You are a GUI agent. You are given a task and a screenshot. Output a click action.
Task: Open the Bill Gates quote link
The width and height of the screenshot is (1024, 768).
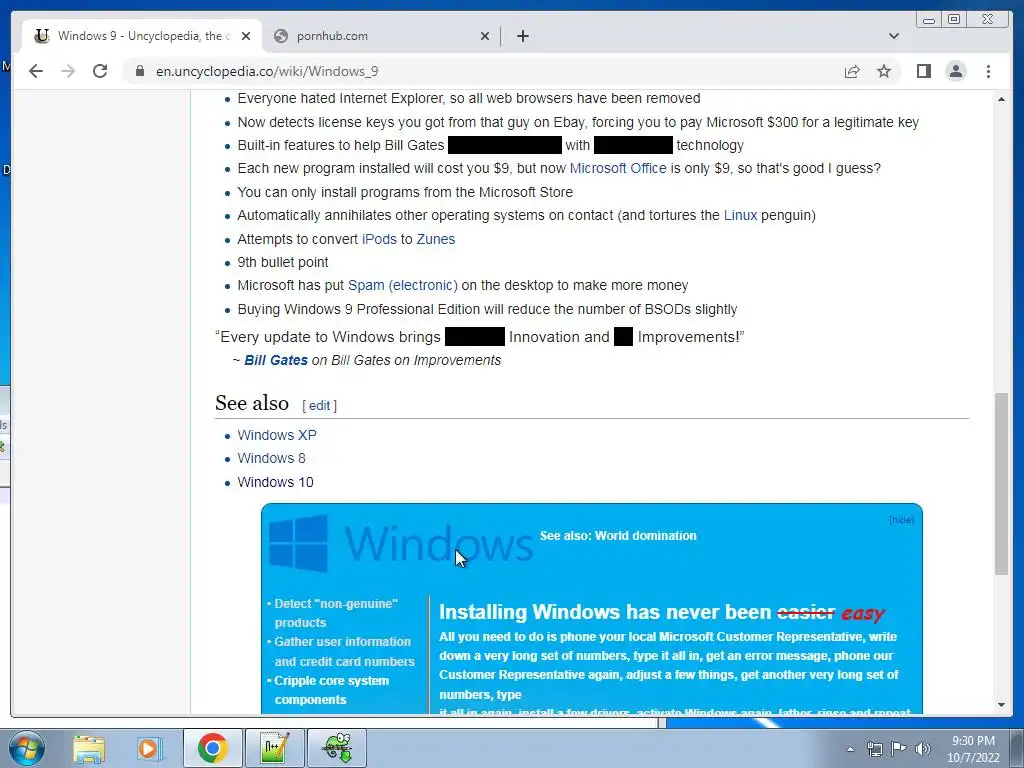(x=276, y=360)
